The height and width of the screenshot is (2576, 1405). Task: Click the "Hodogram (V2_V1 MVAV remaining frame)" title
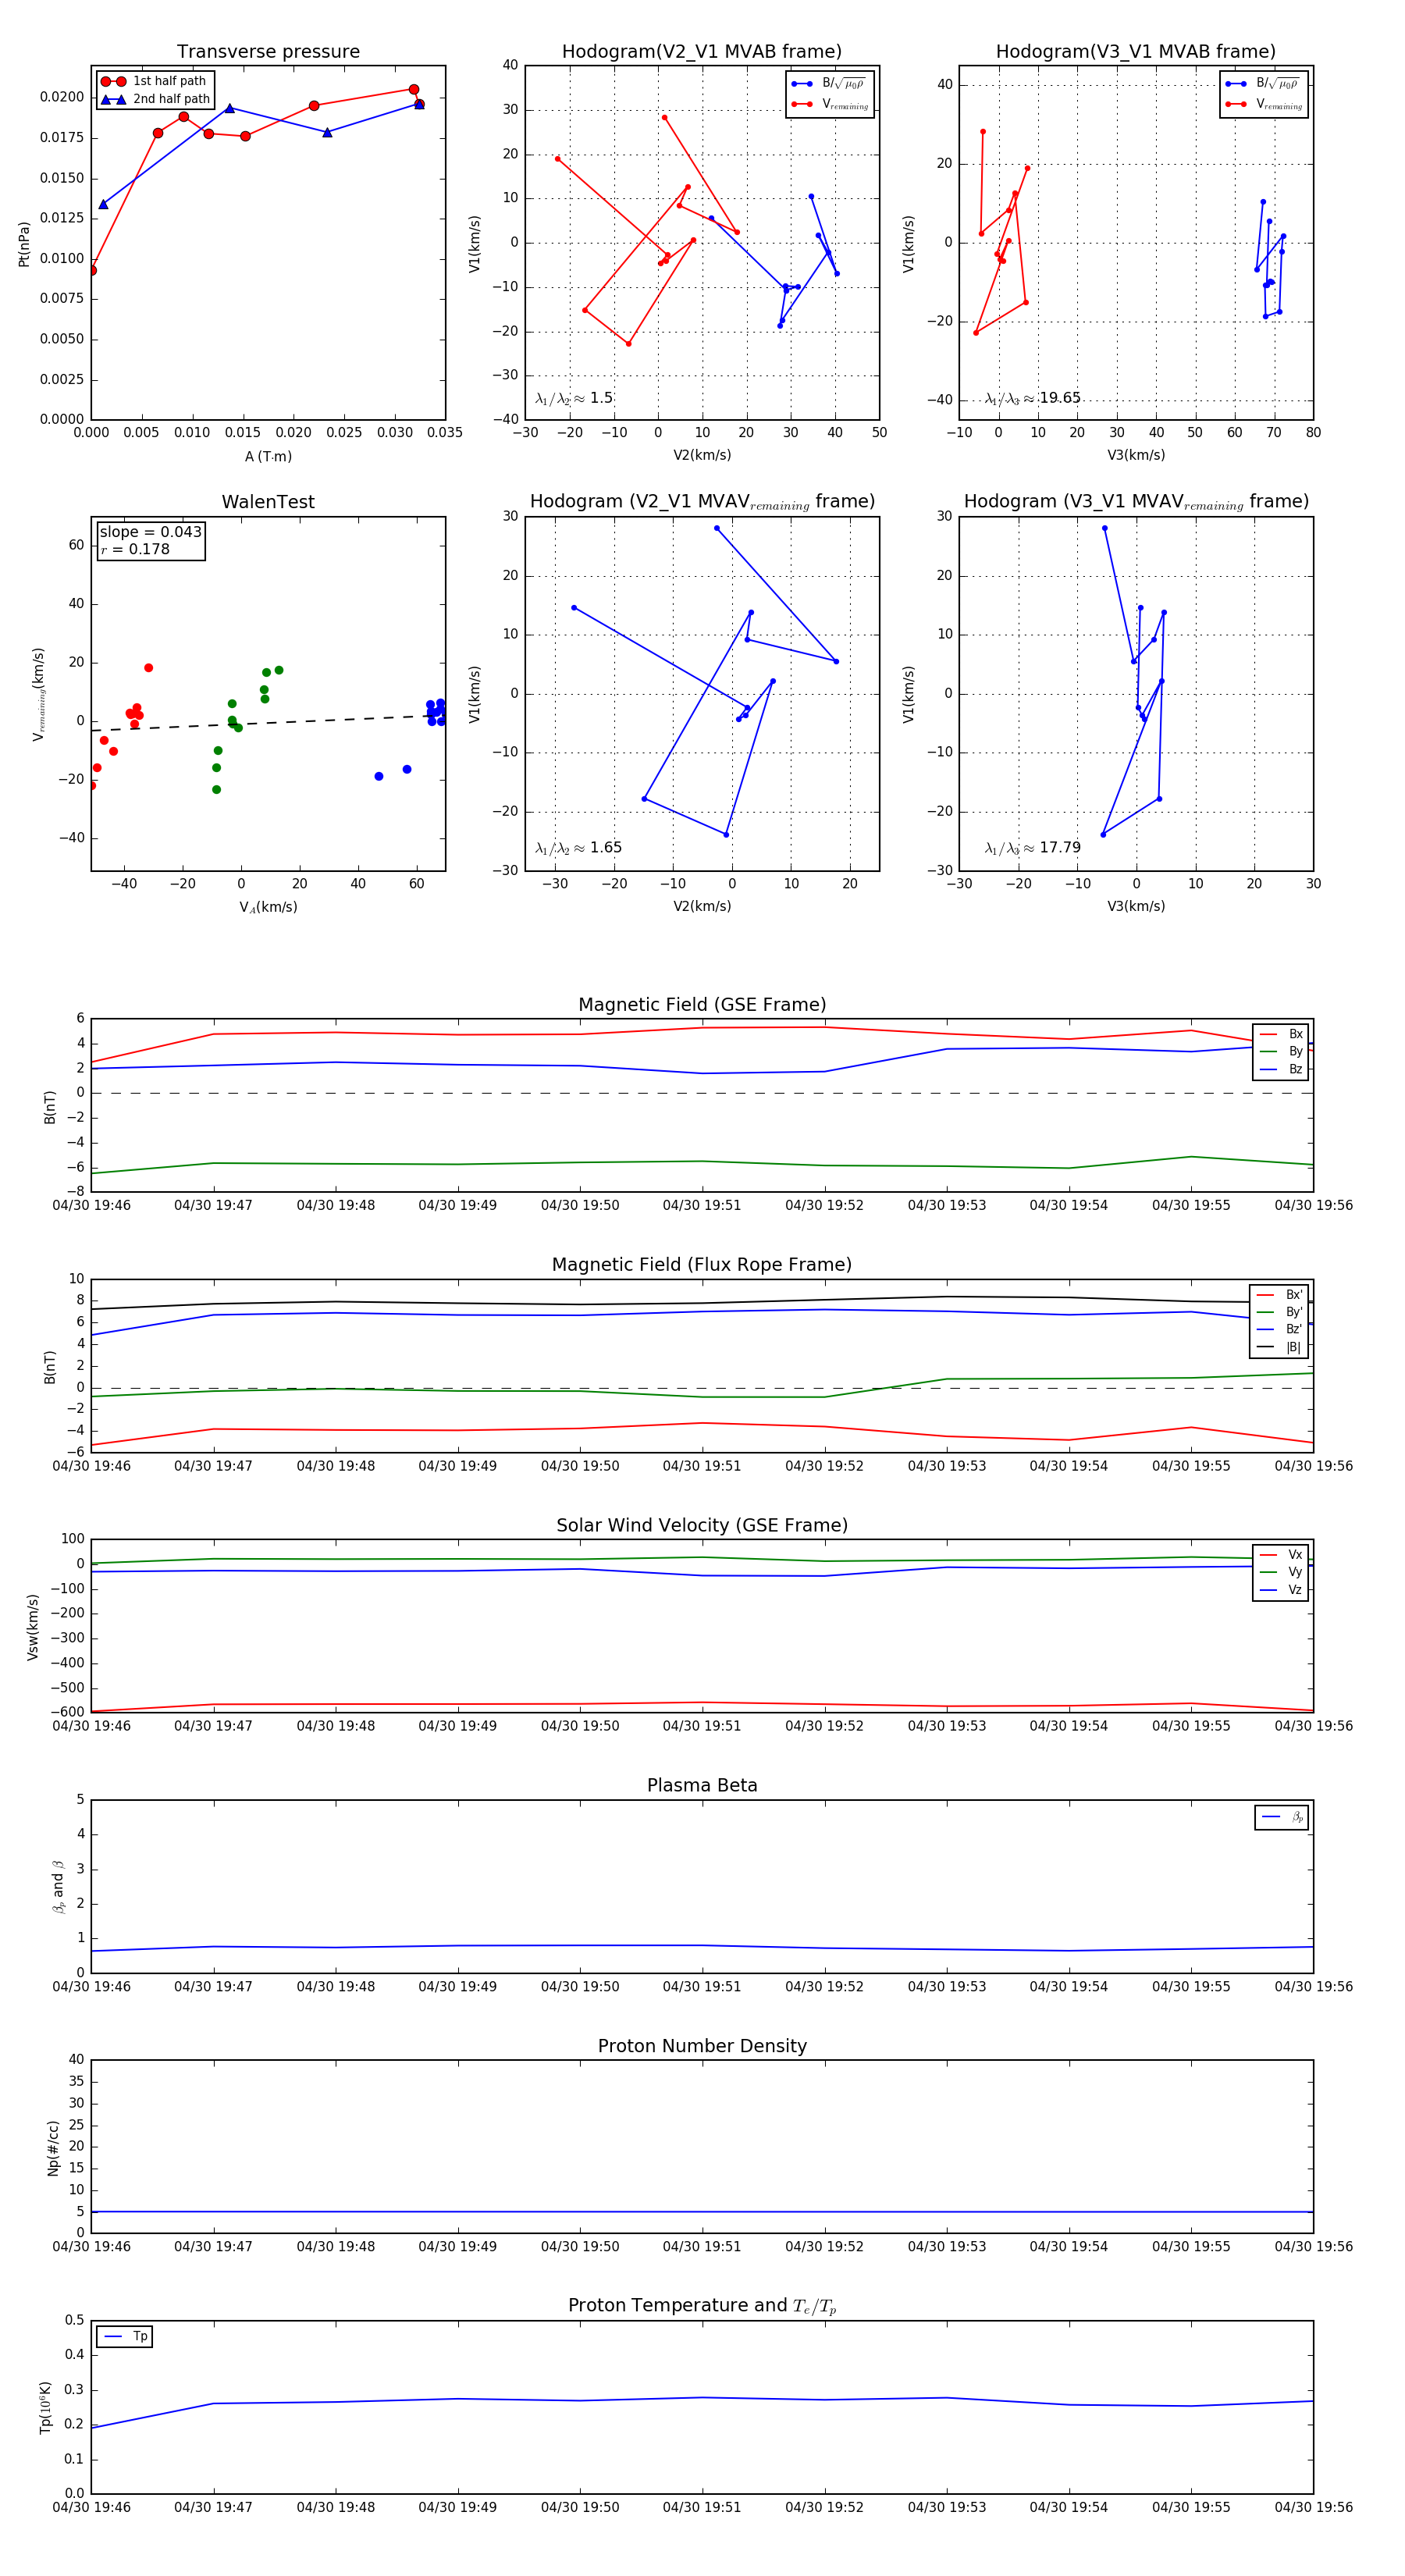click(702, 502)
